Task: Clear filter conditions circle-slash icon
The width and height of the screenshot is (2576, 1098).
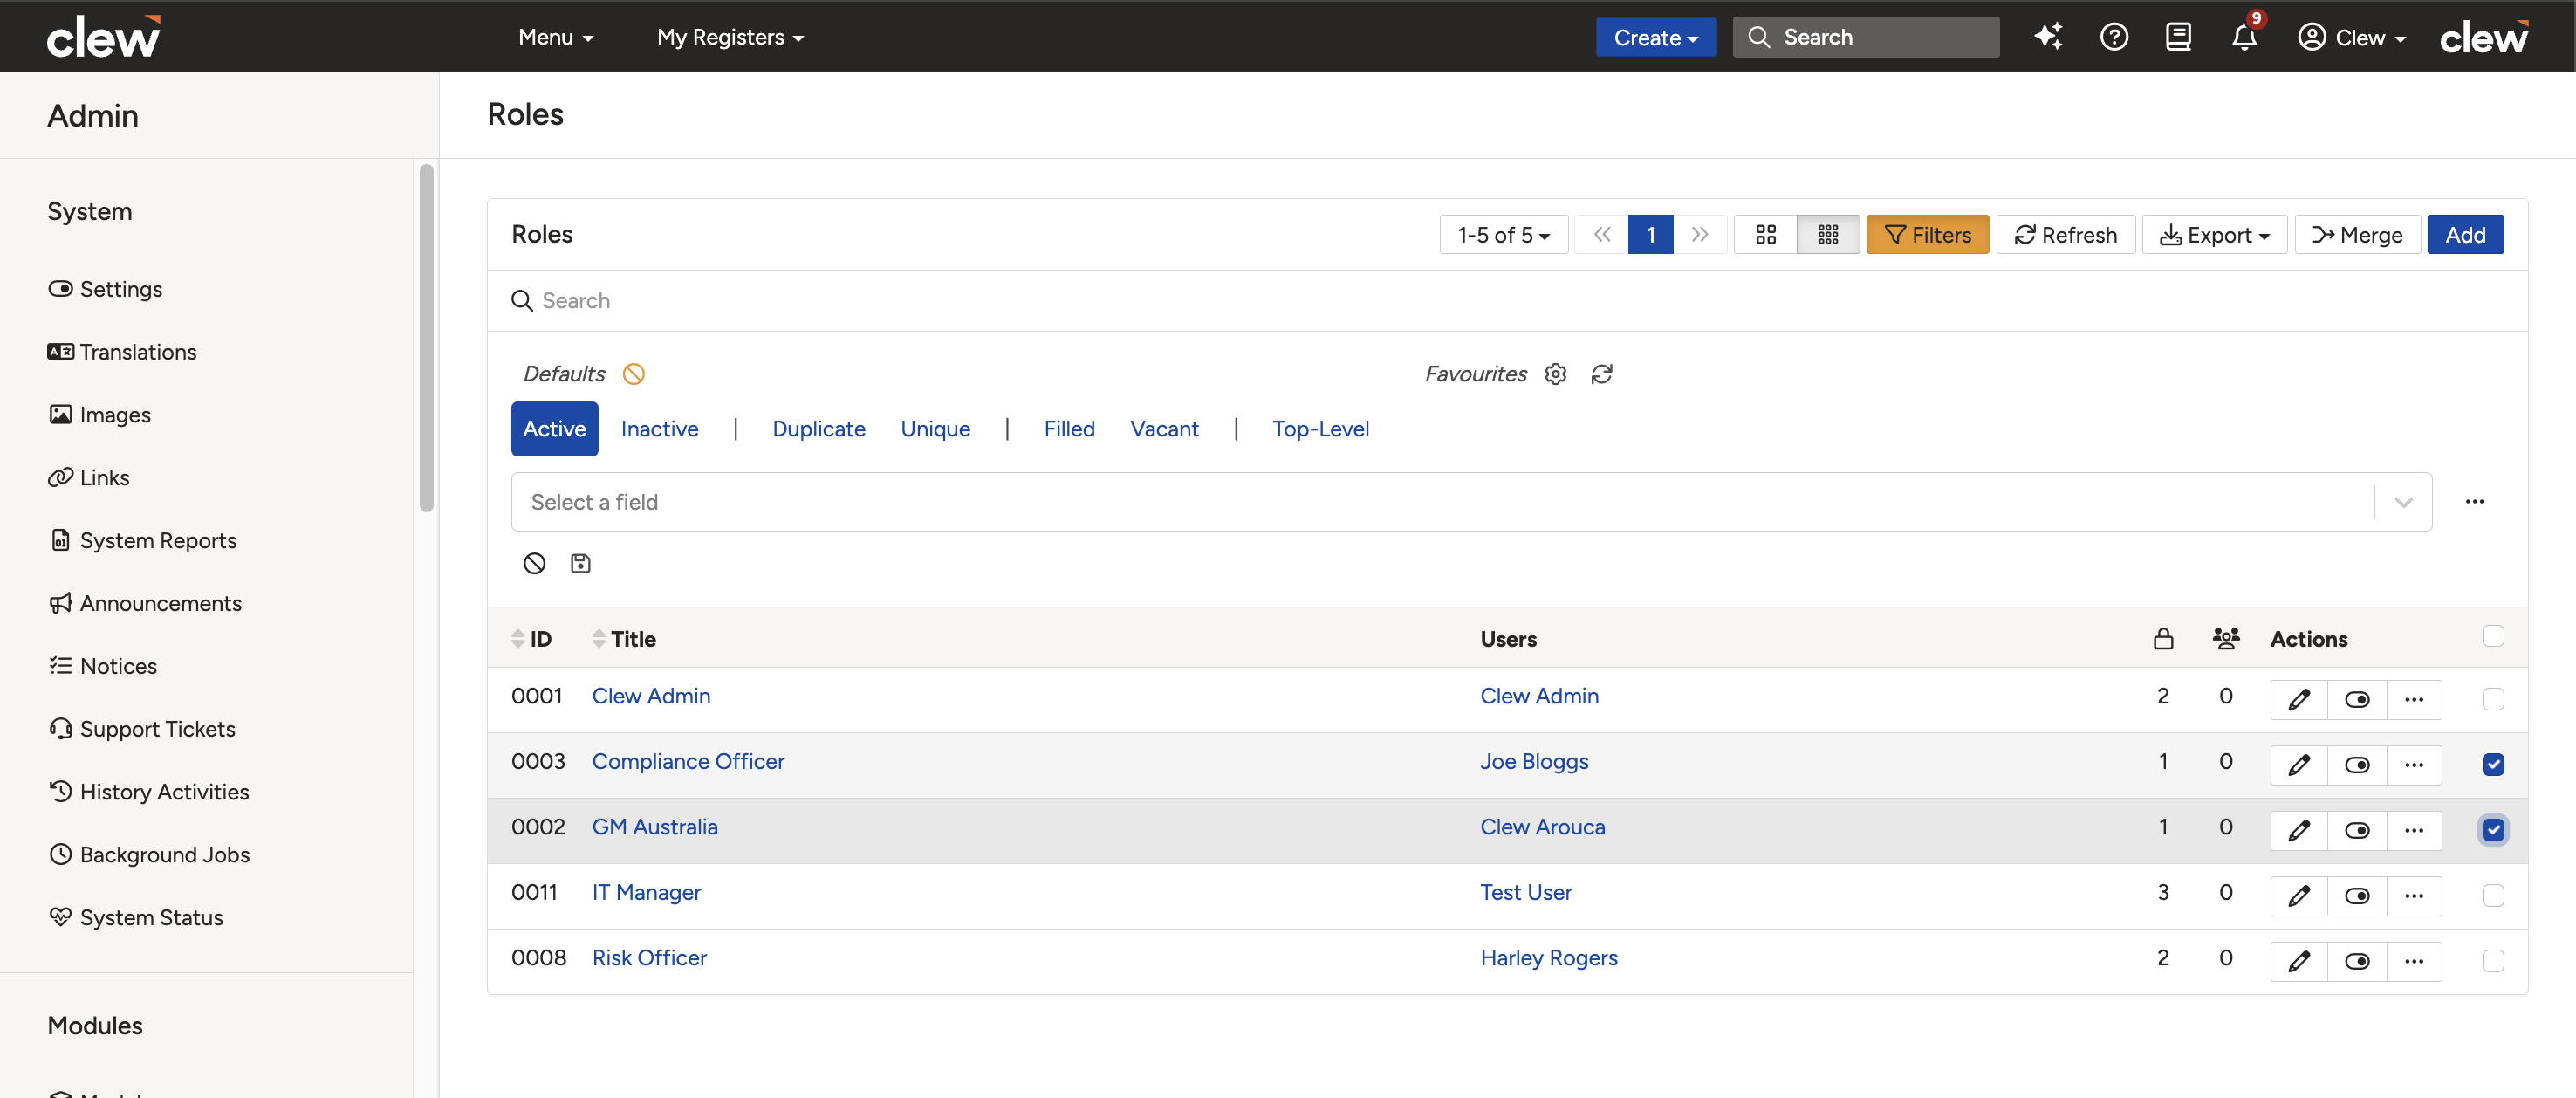Action: click(534, 563)
